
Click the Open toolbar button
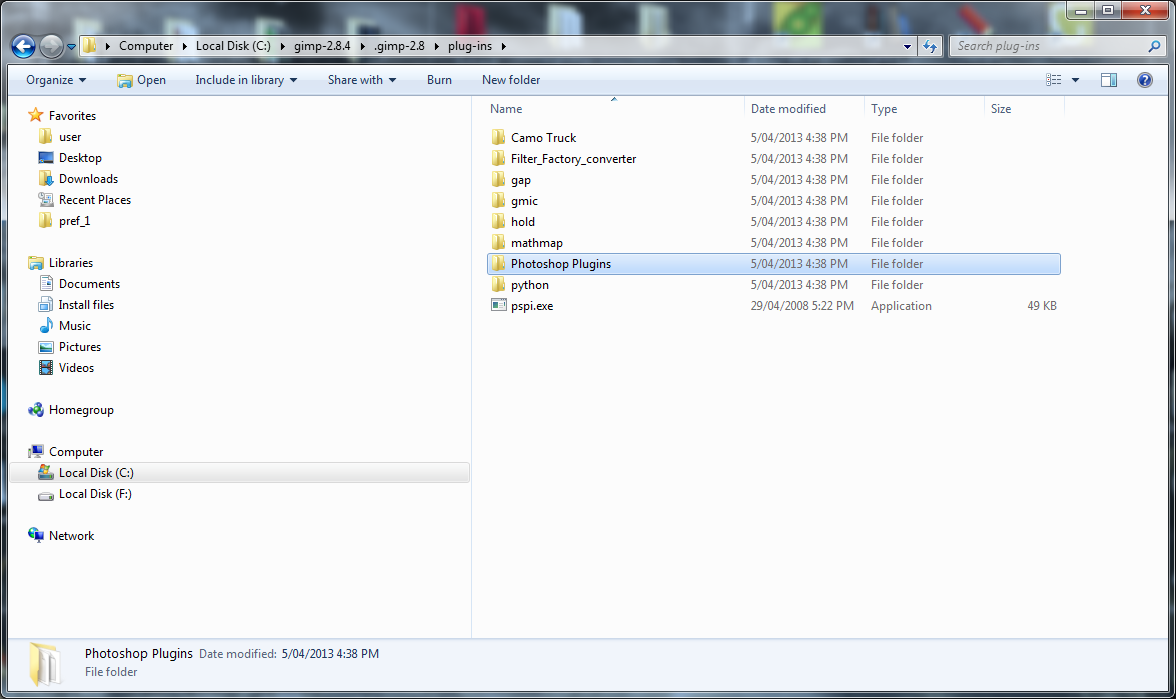coord(141,80)
